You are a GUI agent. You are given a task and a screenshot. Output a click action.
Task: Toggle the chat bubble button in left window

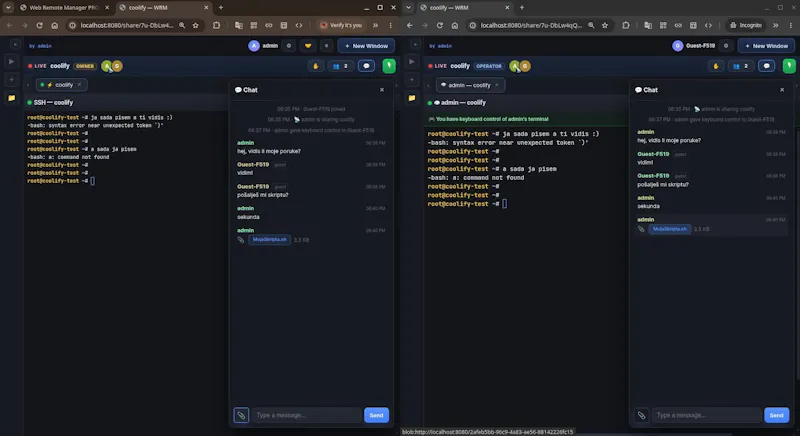pos(366,66)
